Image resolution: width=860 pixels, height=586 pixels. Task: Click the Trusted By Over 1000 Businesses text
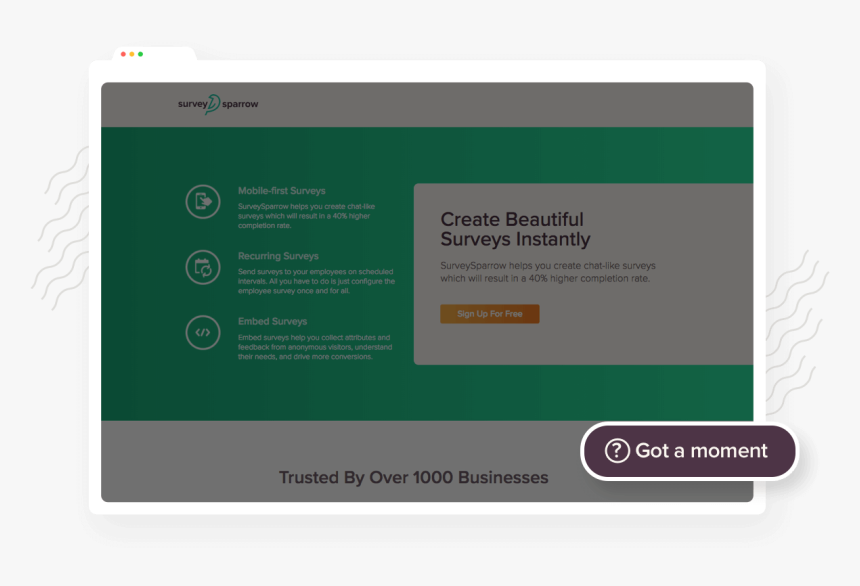pos(414,477)
